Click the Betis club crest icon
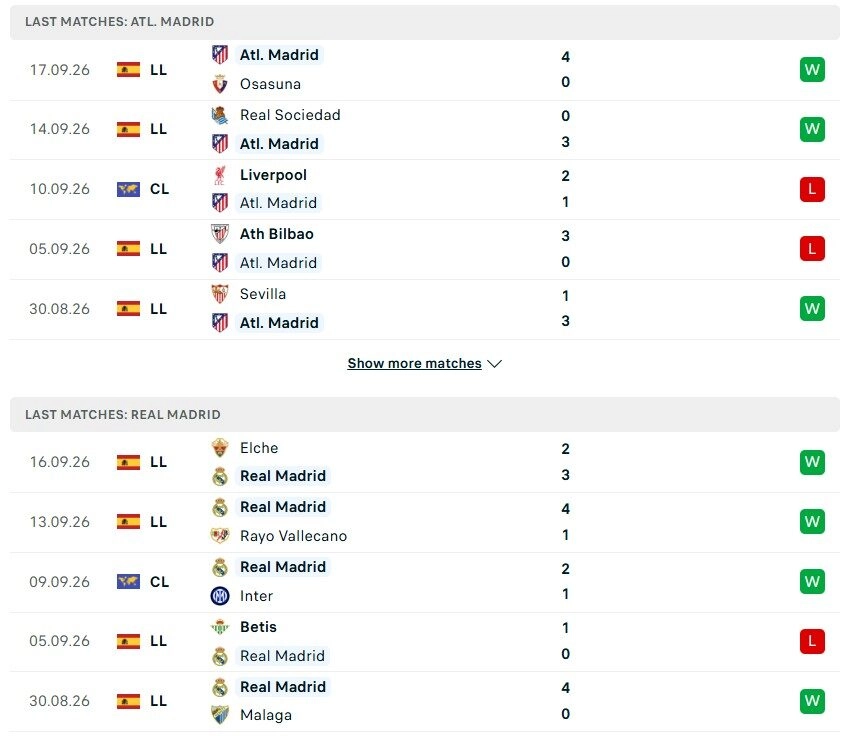 tap(219, 627)
